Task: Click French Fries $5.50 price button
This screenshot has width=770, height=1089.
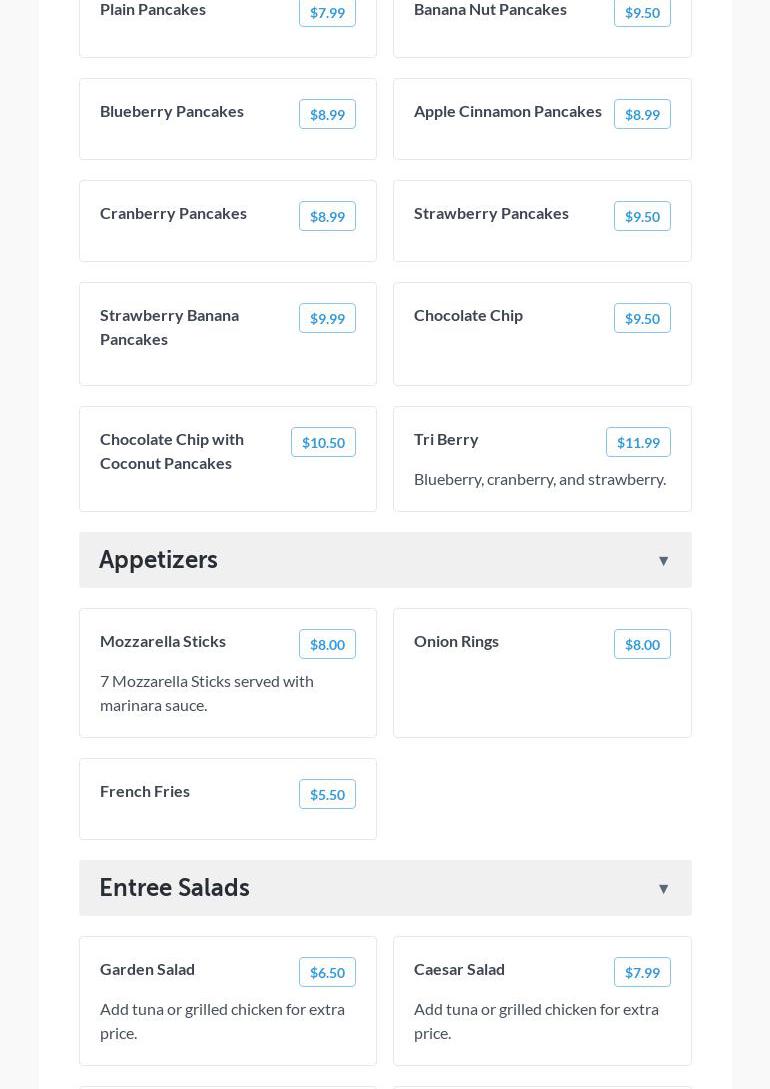Action: coord(327,795)
